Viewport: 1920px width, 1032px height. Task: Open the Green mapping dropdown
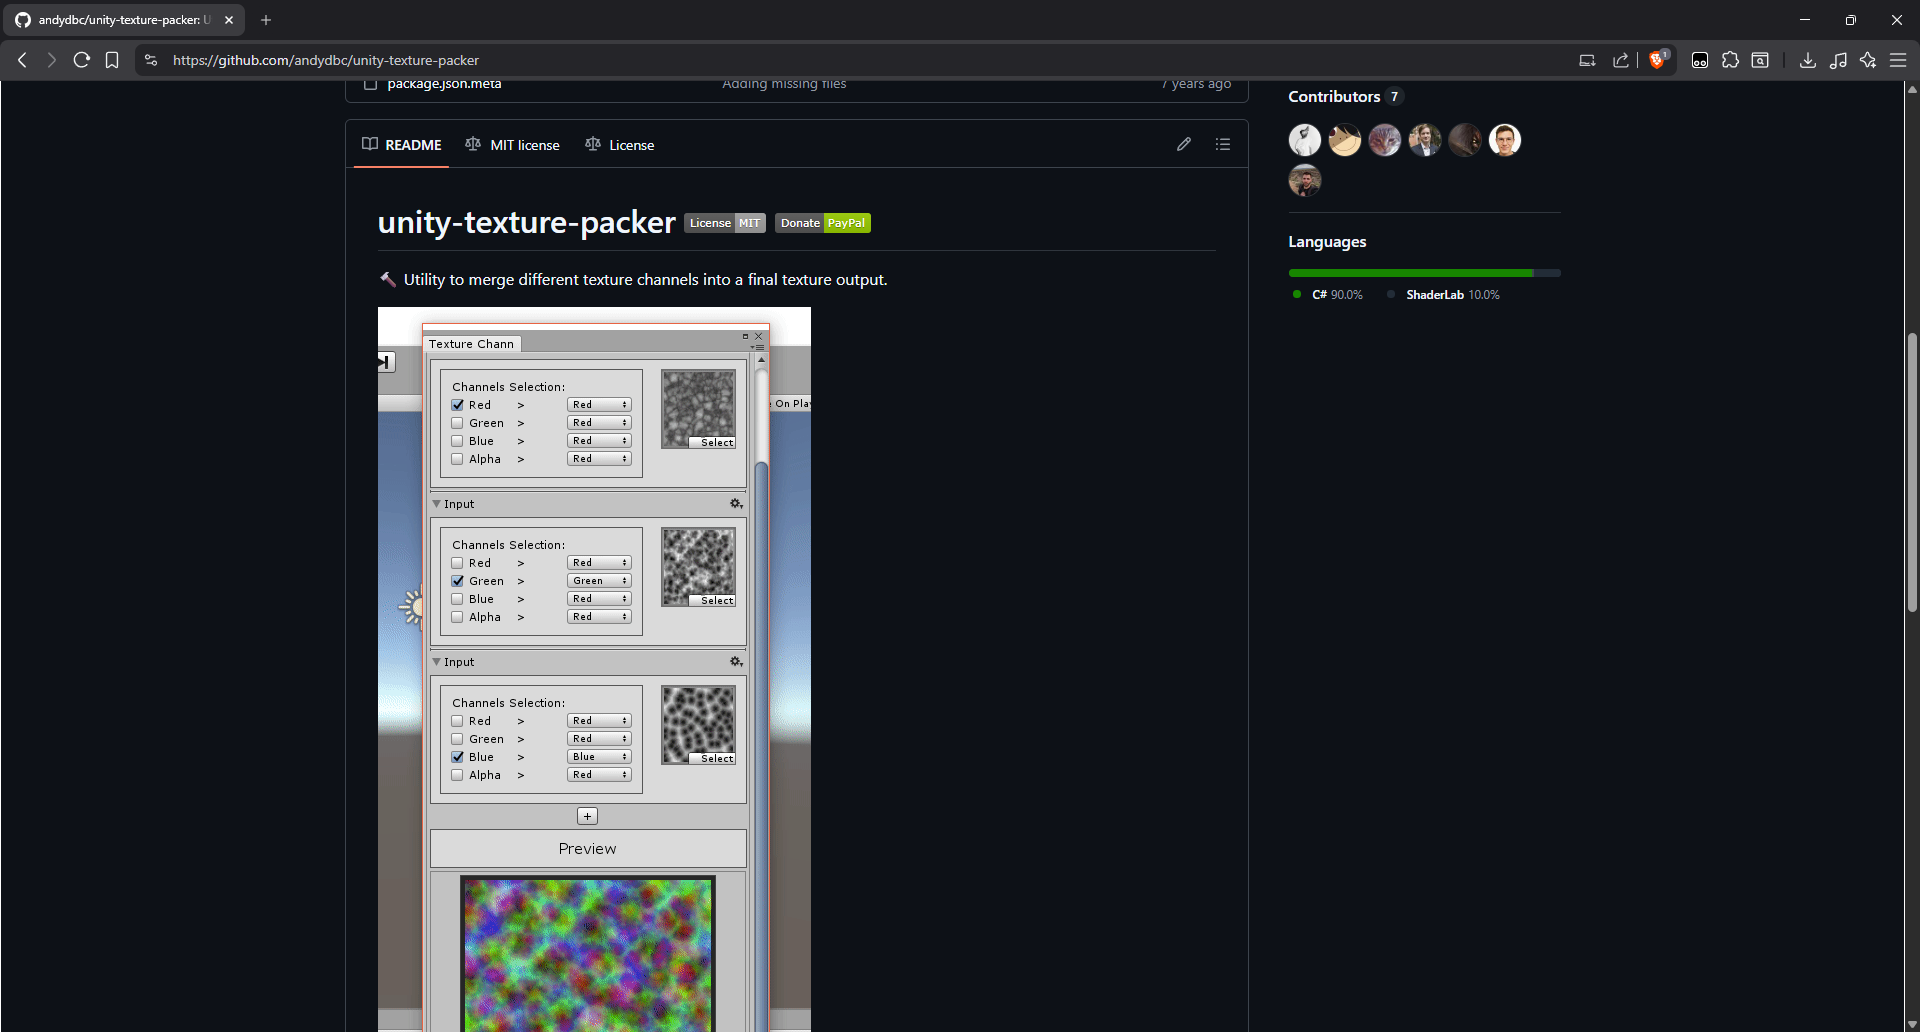tap(598, 580)
